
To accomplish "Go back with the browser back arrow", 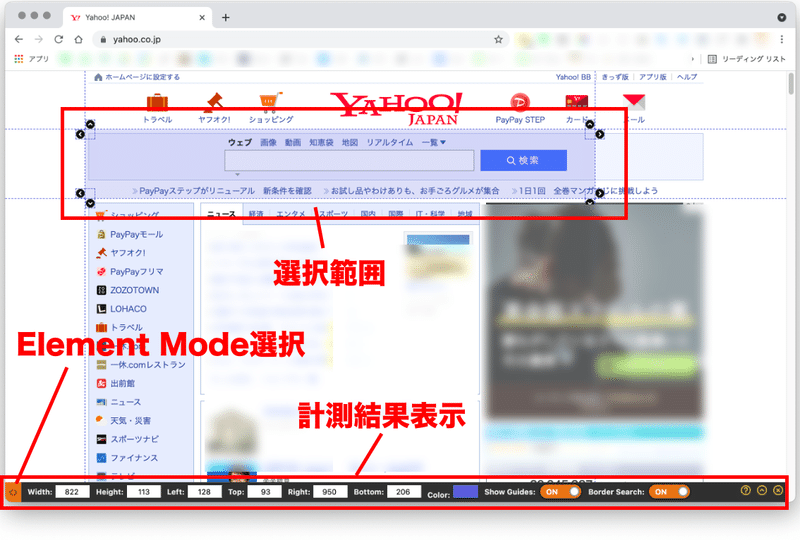I will click(x=19, y=39).
